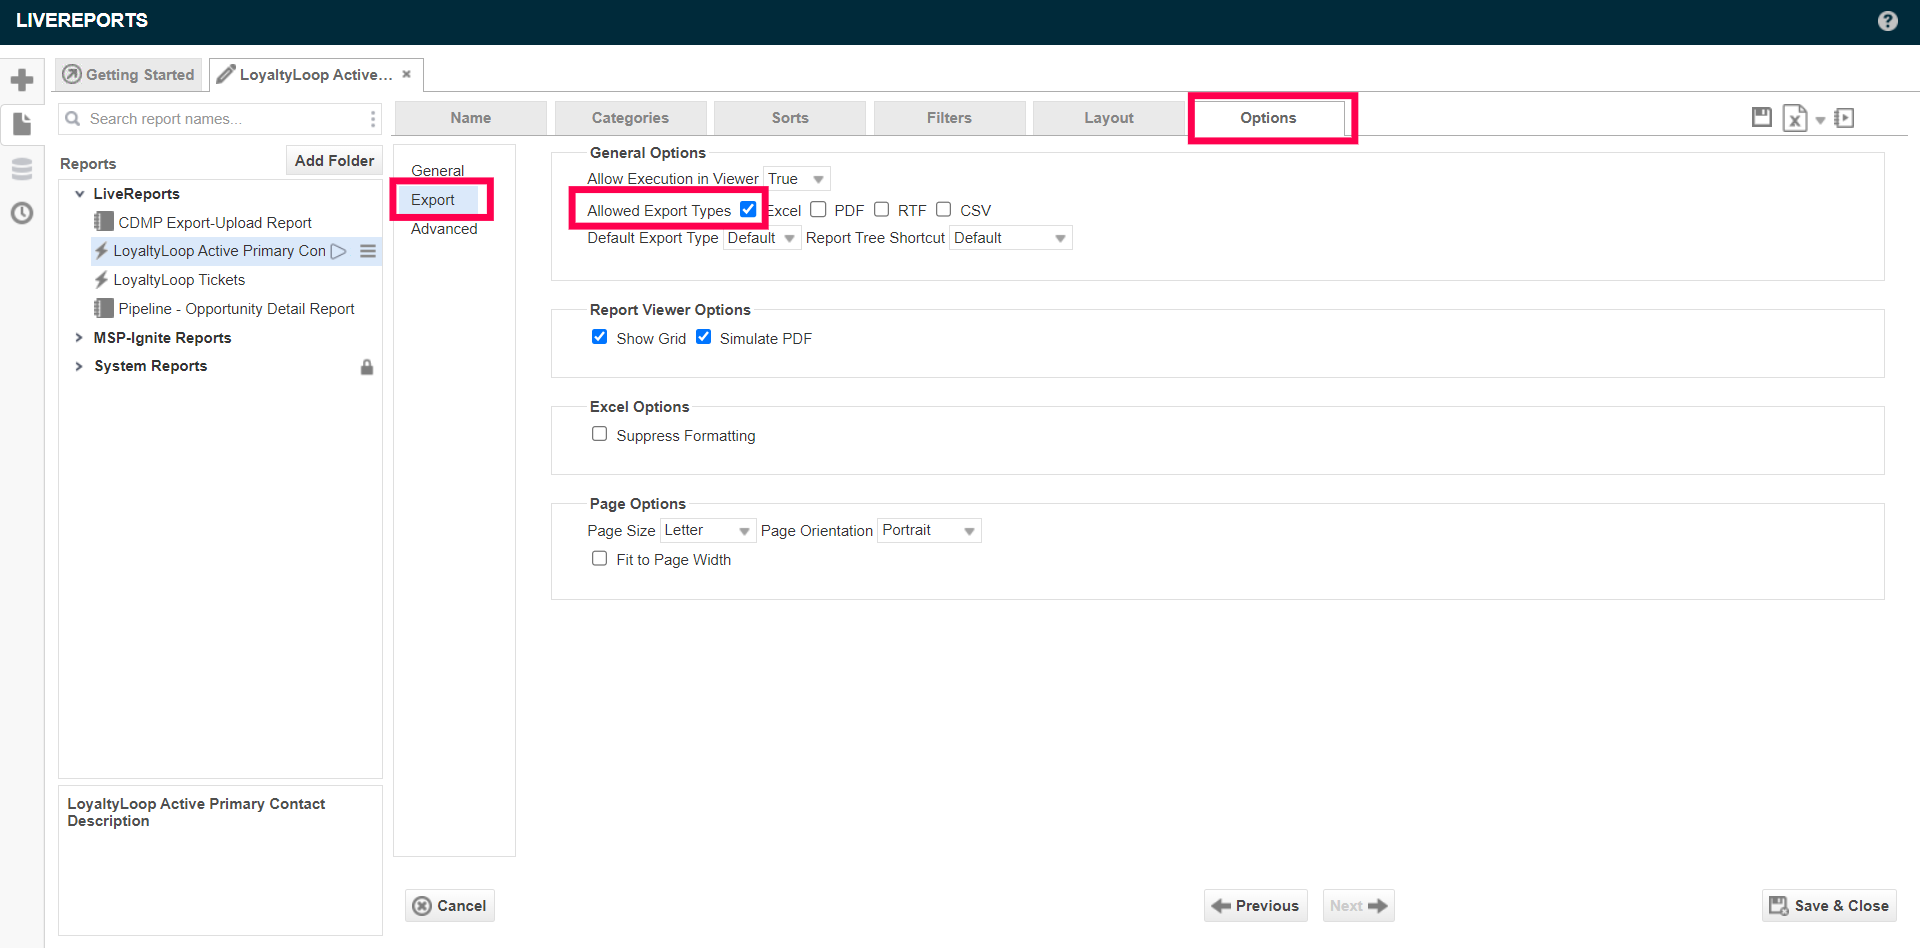1920x948 pixels.
Task: Select the General options section
Action: pos(437,171)
